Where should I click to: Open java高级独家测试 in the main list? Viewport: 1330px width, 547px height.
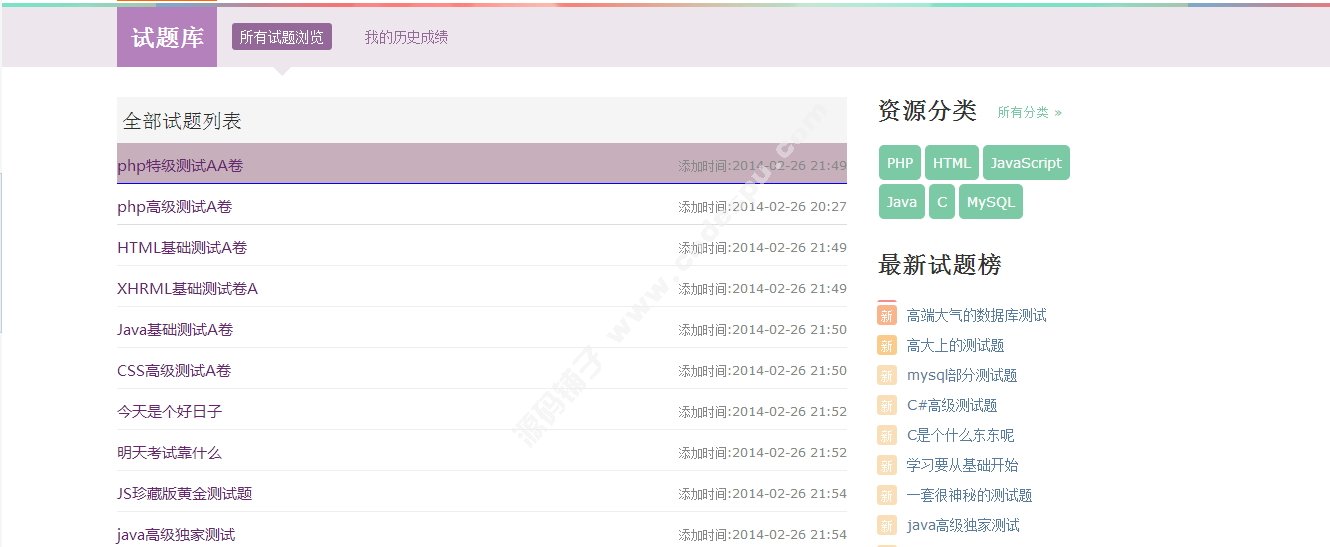176,535
